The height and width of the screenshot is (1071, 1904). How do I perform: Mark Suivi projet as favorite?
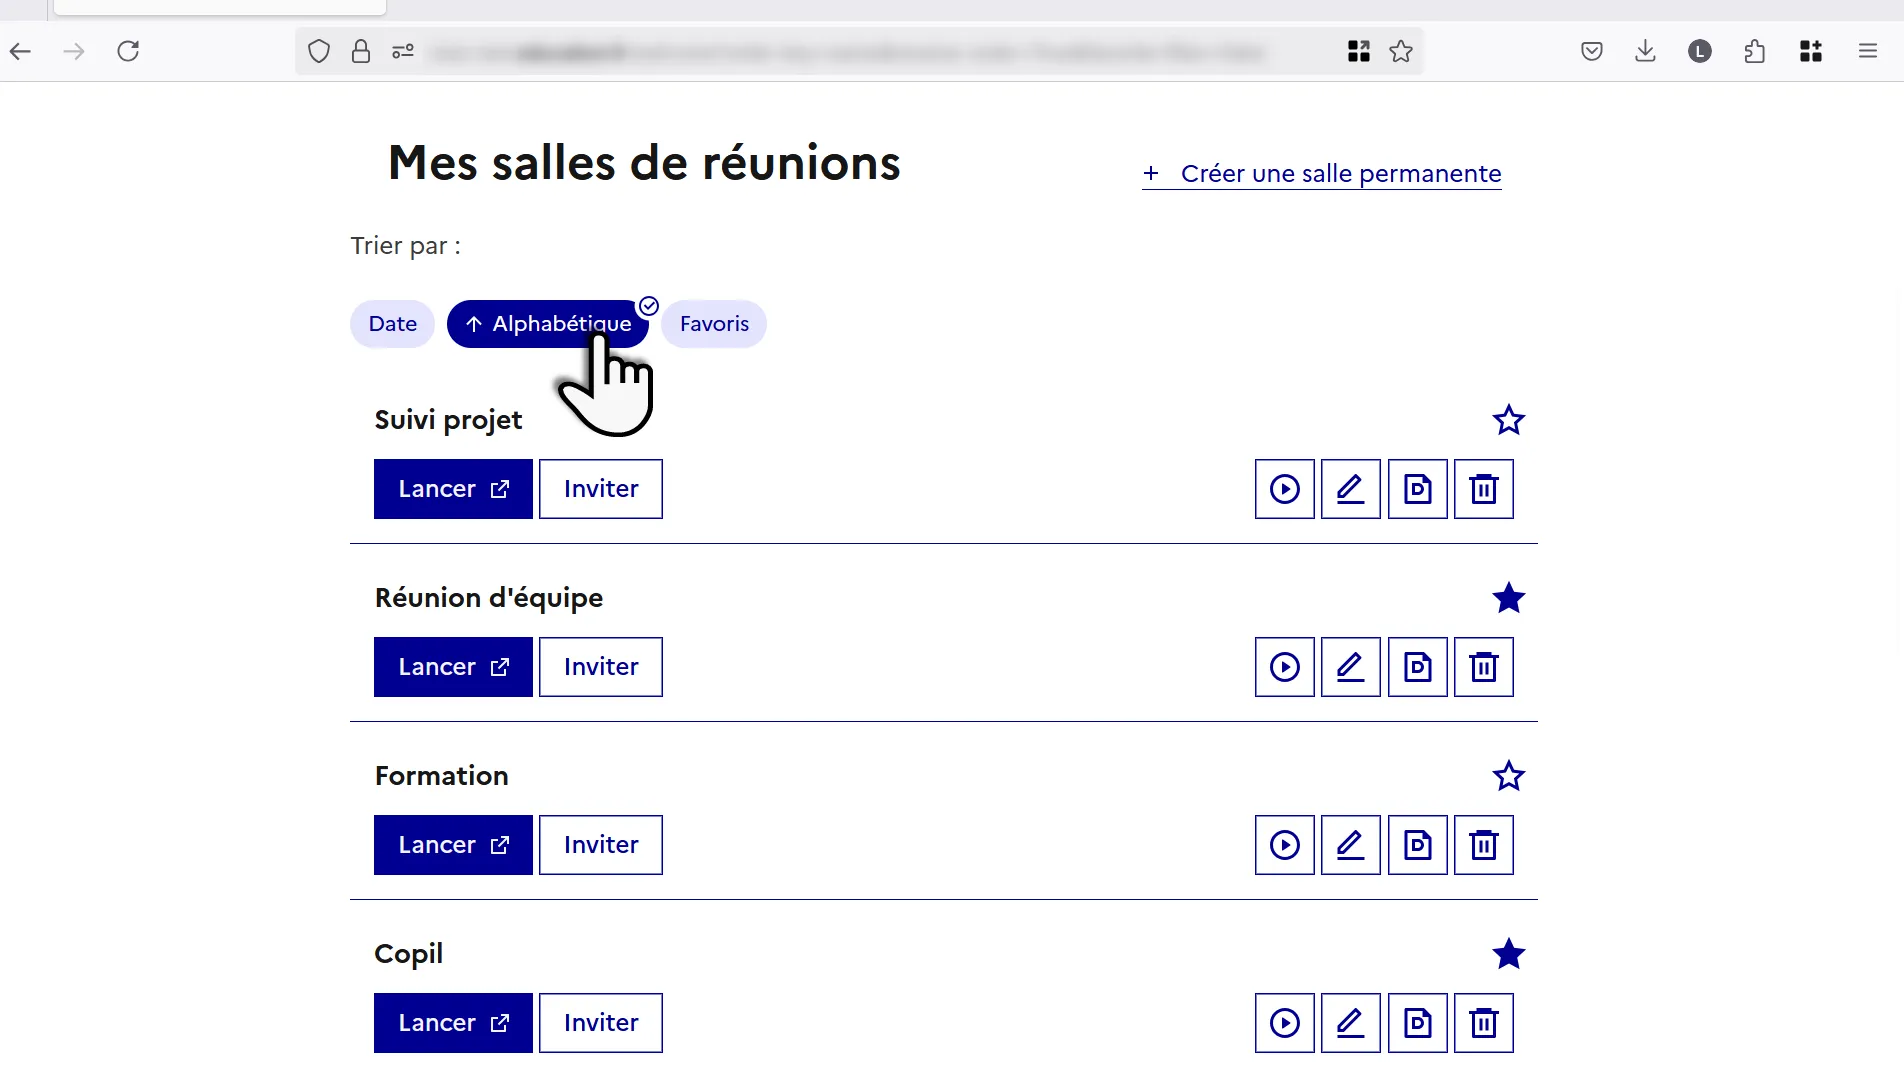pos(1508,420)
